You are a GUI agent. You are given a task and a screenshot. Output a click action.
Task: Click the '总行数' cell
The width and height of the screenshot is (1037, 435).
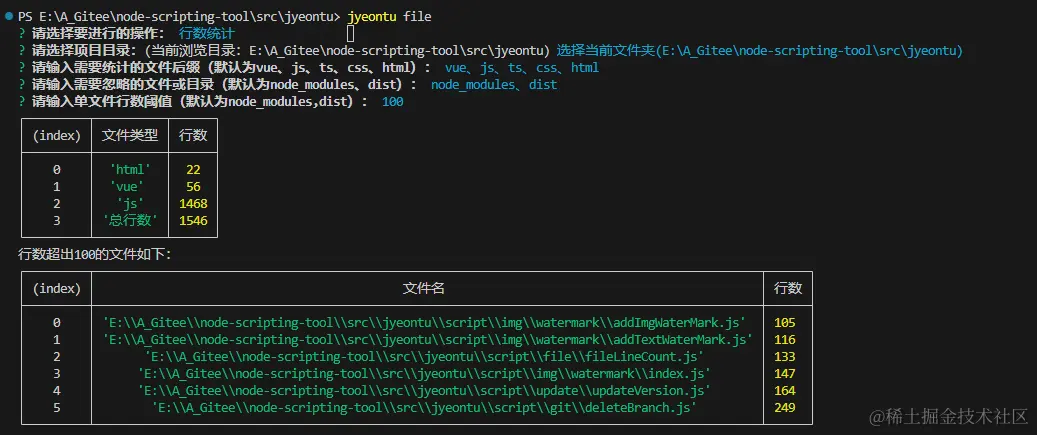(x=130, y=221)
